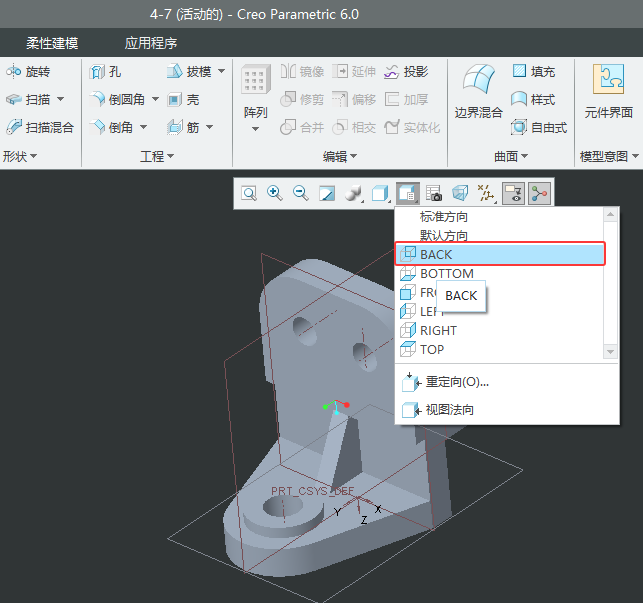Click the PRT_CSYS_DEF label in the model
This screenshot has height=603, width=643.
(312, 491)
